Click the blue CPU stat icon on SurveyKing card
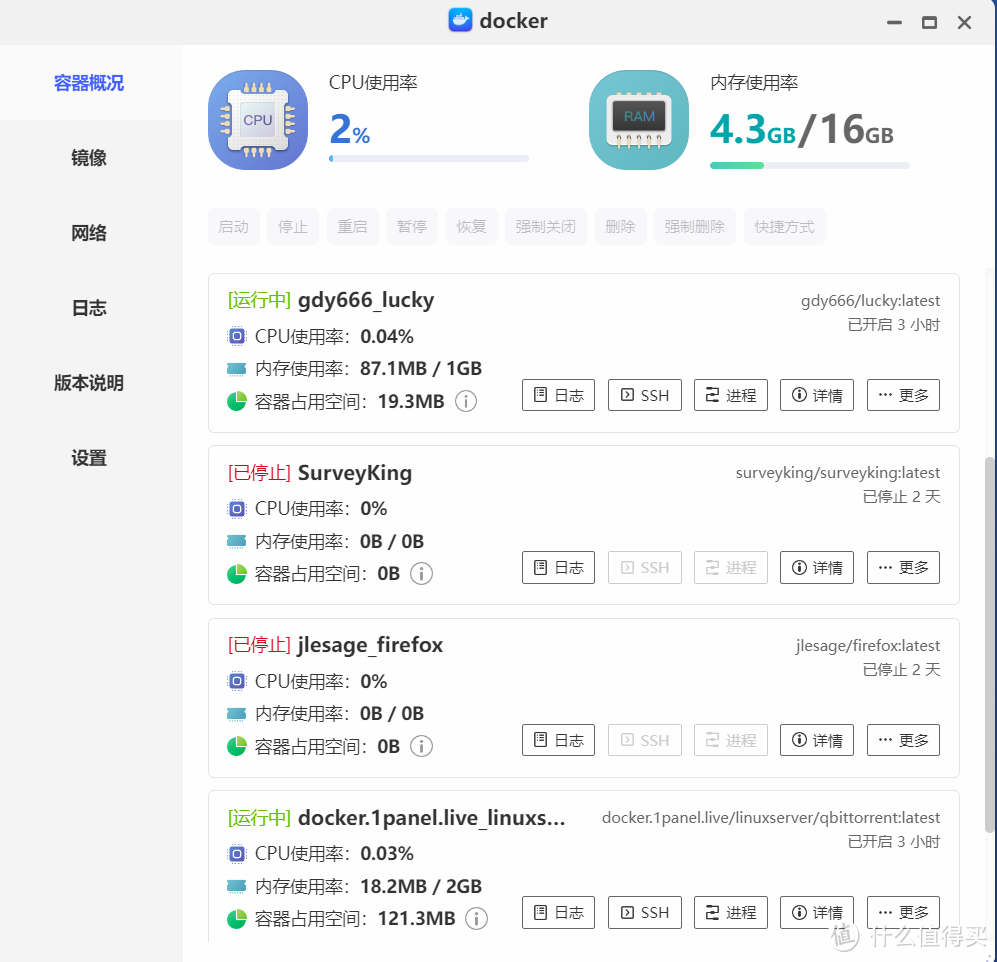The width and height of the screenshot is (997, 962). coord(236,508)
